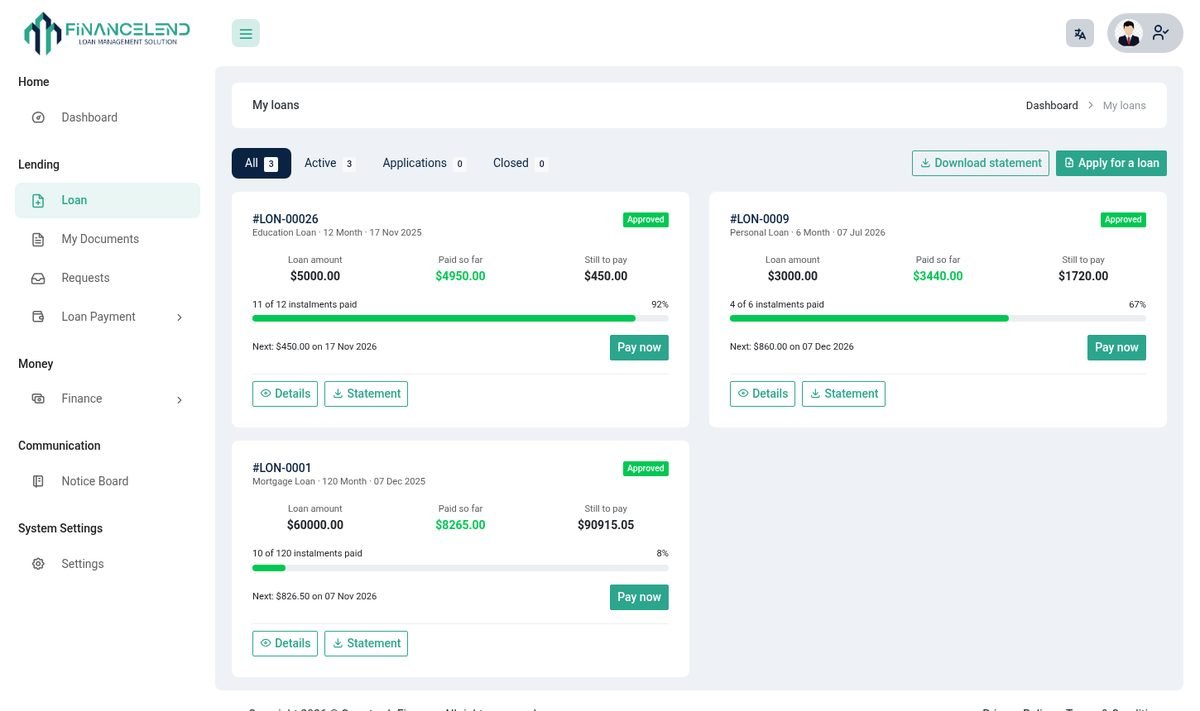Image resolution: width=1200 pixels, height=711 pixels.
Task: Click the Requests inbox icon in sidebar
Action: [38, 278]
